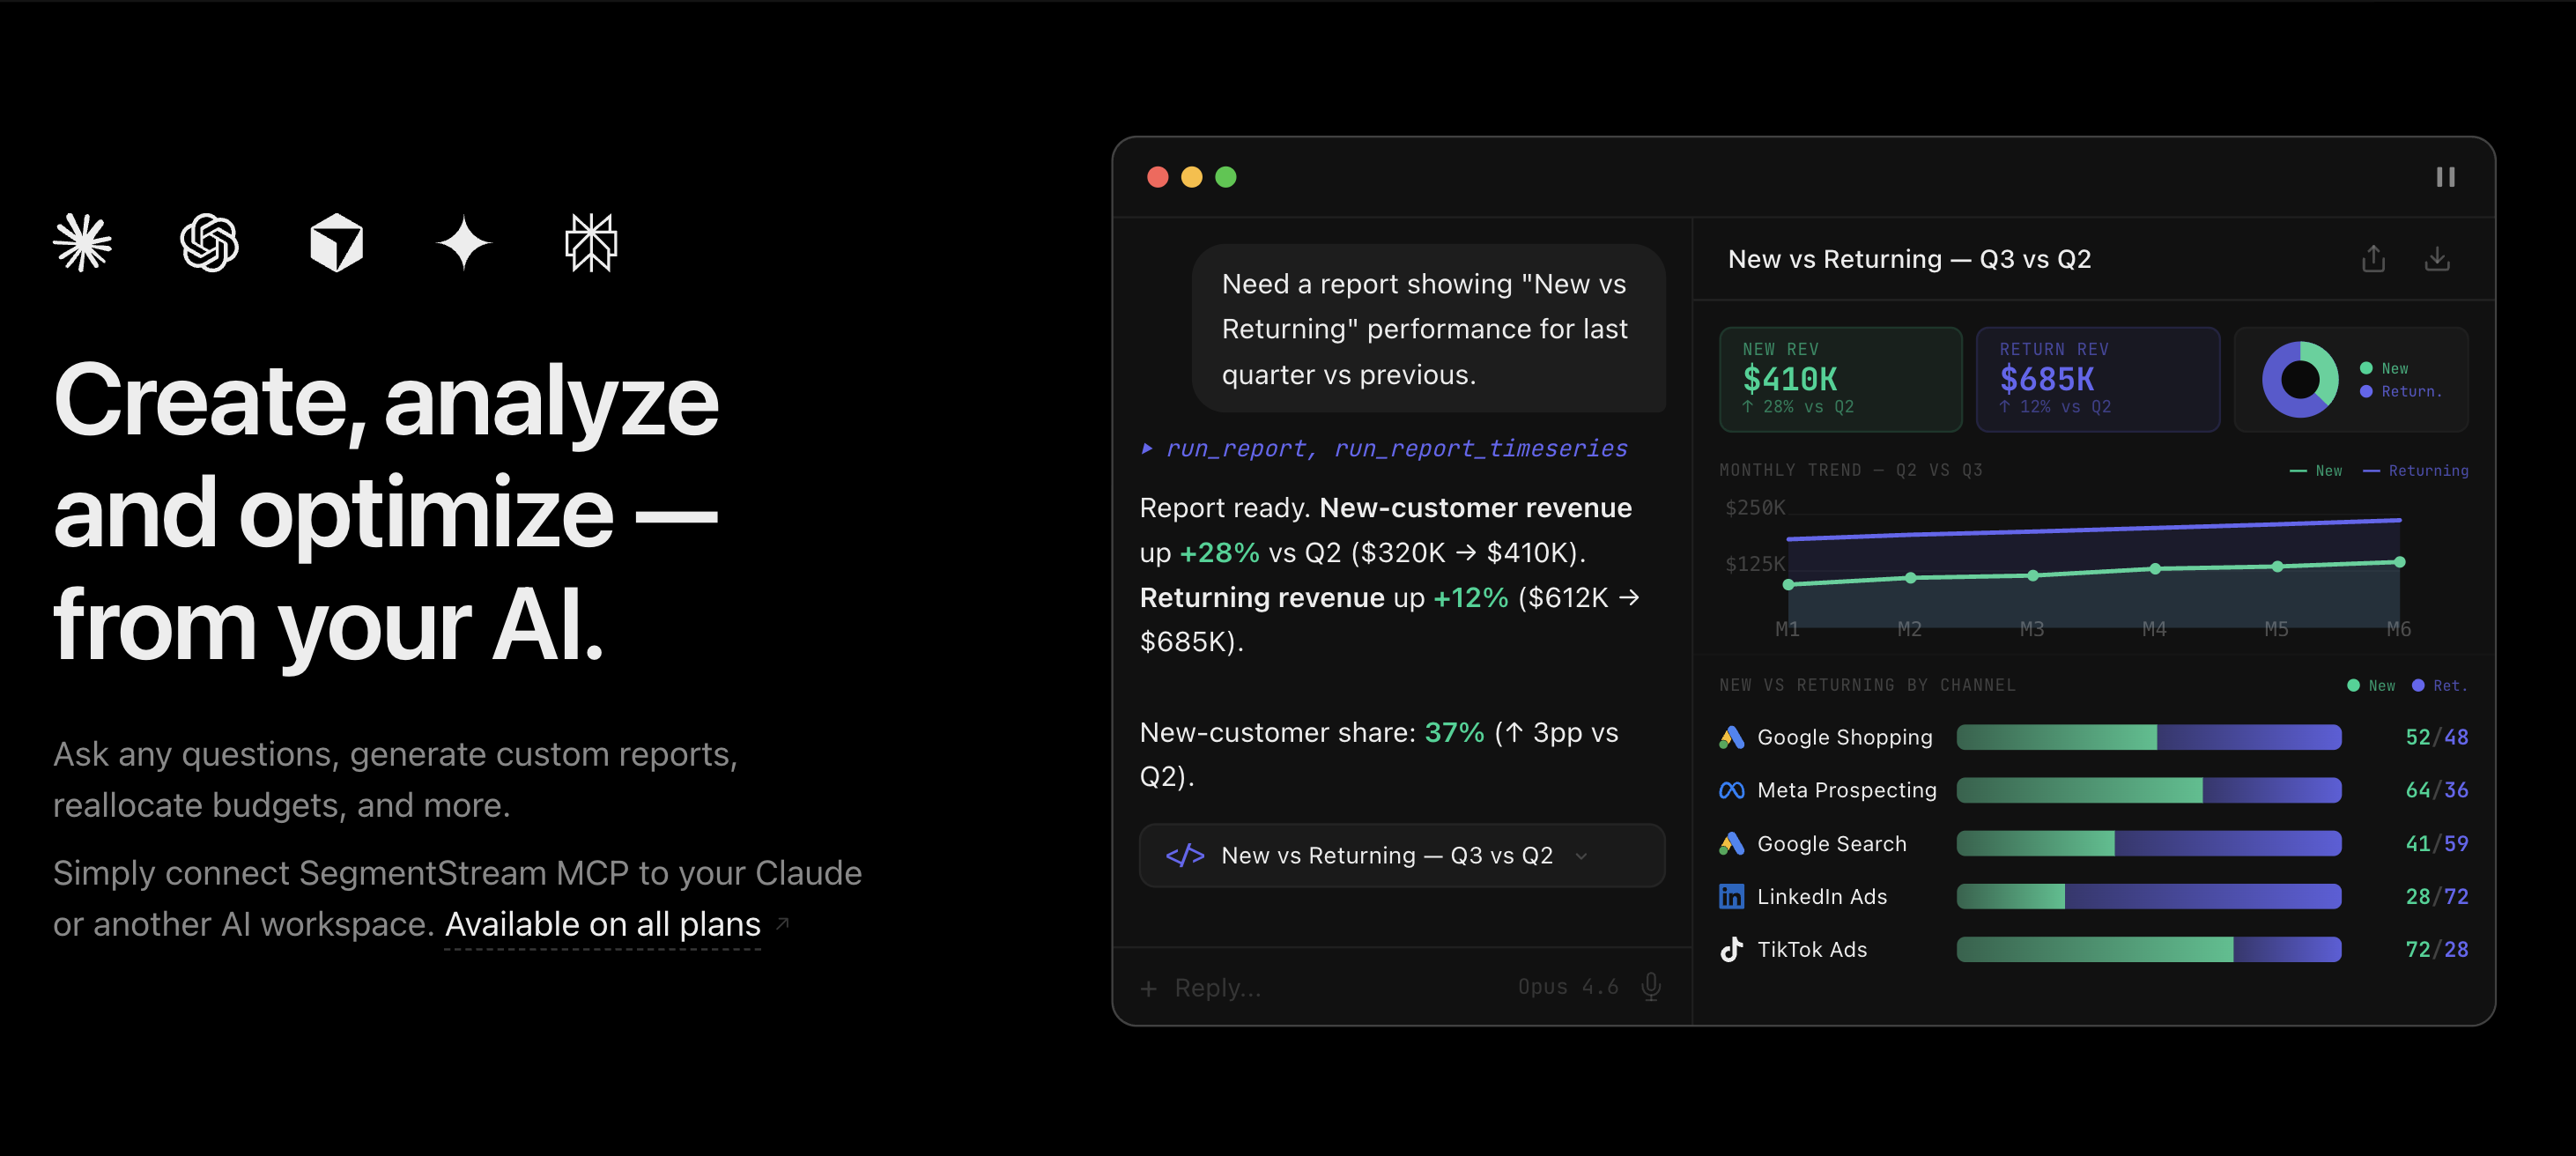Click the microphone icon in reply bar
The width and height of the screenshot is (2576, 1156).
1651,986
